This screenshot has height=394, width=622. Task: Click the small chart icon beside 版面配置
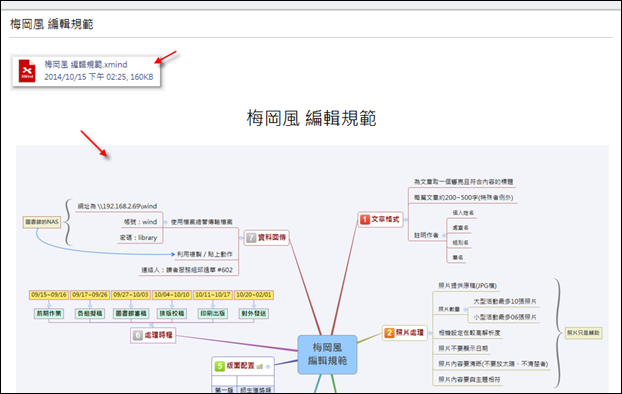tap(259, 366)
